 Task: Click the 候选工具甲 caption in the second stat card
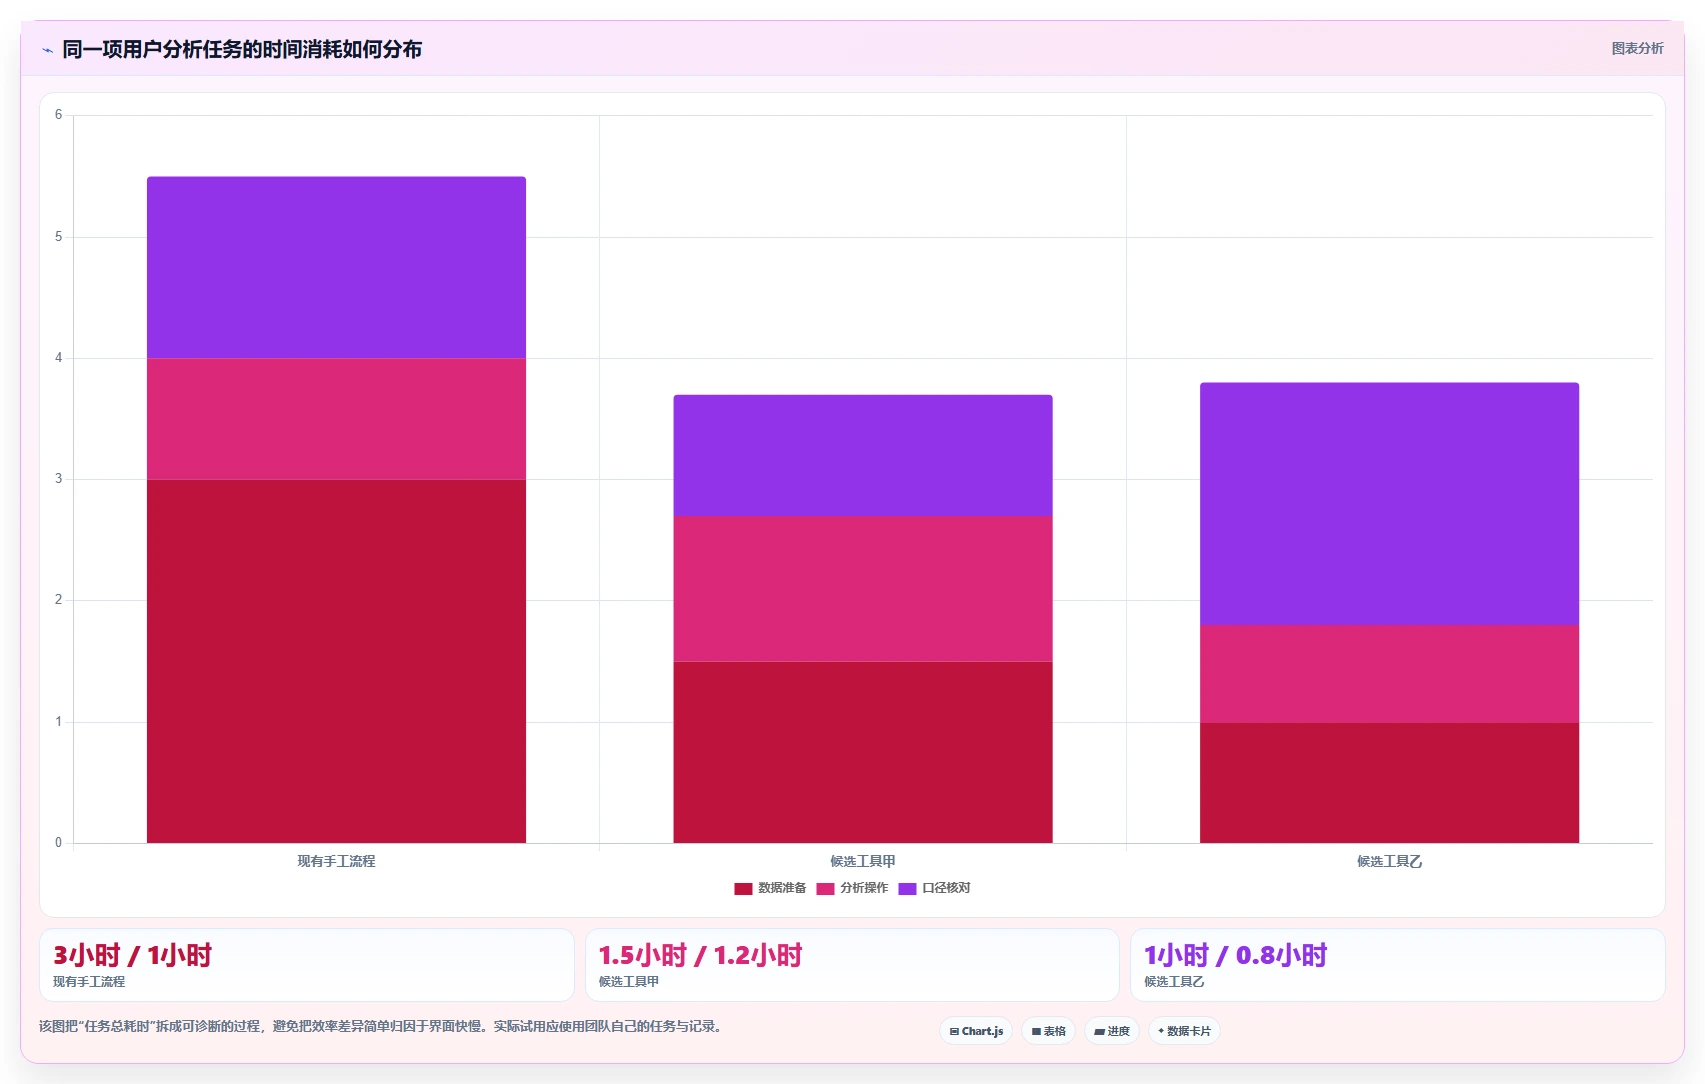(x=628, y=982)
